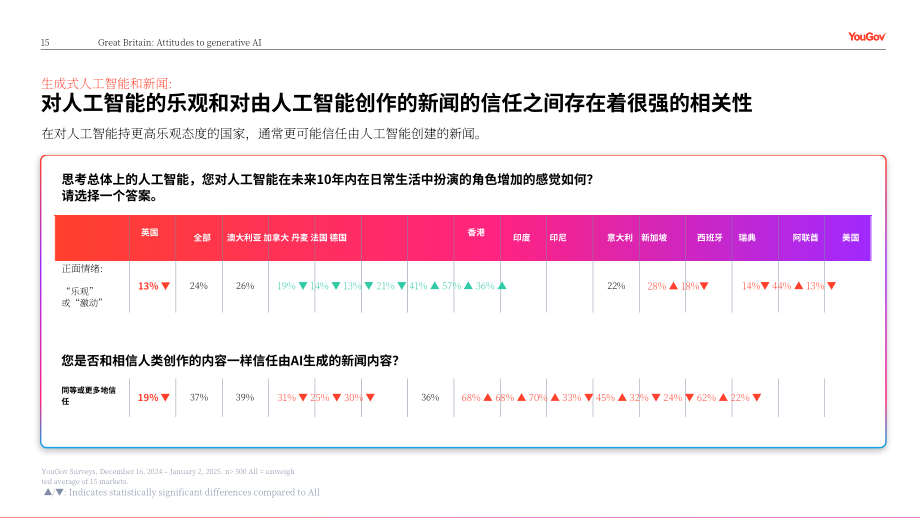The width and height of the screenshot is (920, 518).
Task: Click the main title starting "对人工智能的乐观"
Action: tap(397, 103)
